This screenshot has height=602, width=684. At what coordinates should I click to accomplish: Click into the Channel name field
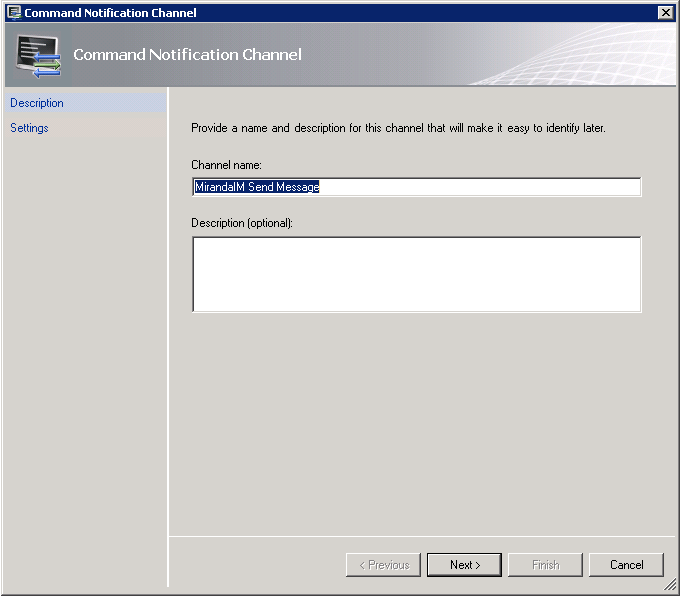pos(419,188)
